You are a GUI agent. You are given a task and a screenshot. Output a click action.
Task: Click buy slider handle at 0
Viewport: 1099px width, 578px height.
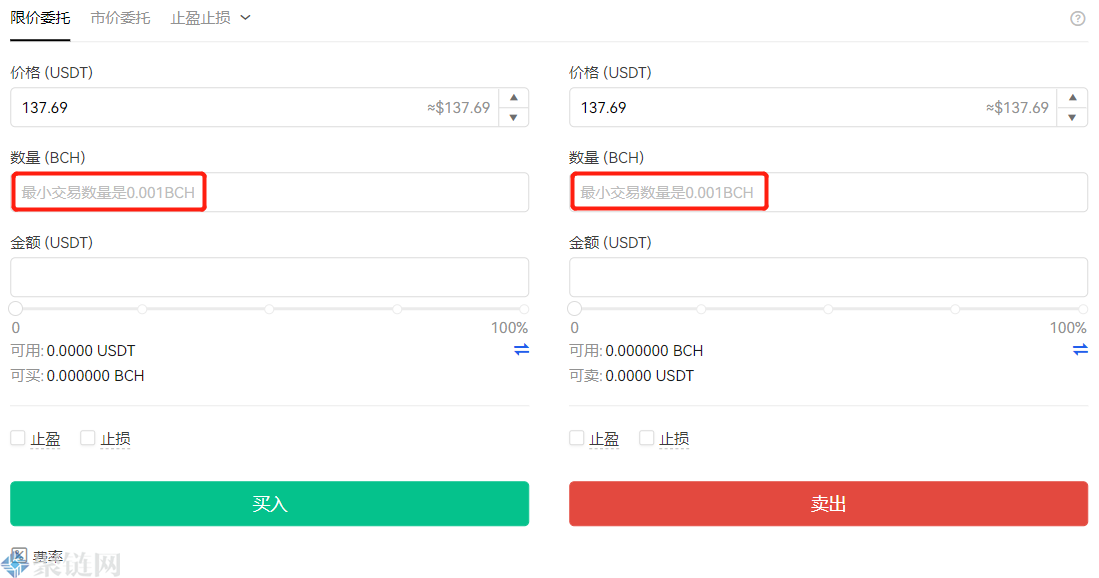point(16,308)
